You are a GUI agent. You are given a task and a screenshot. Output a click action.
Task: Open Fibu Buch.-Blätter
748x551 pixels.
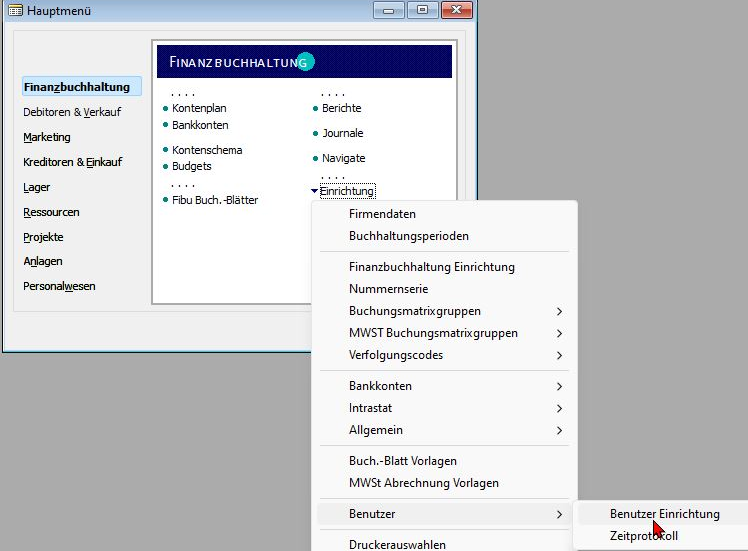(215, 200)
